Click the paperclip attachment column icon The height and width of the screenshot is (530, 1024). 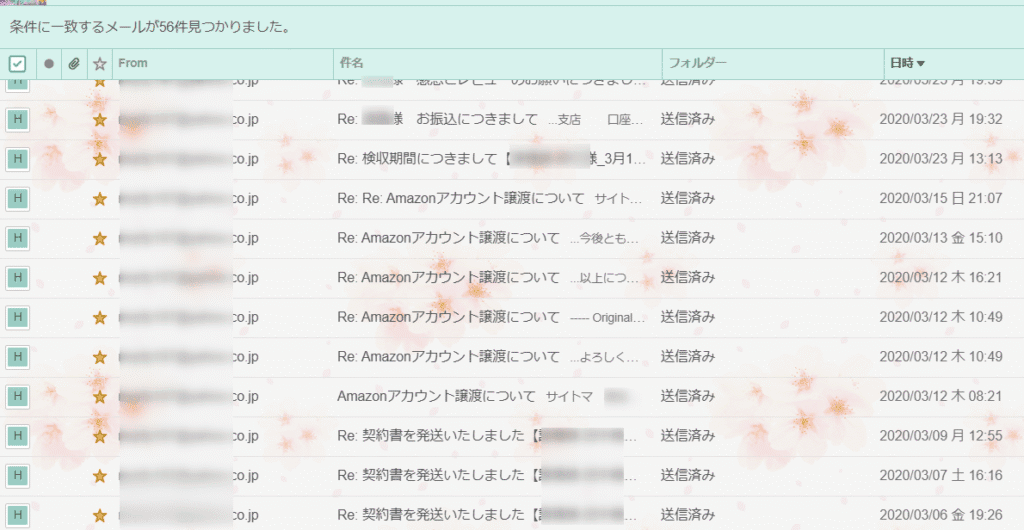point(74,64)
